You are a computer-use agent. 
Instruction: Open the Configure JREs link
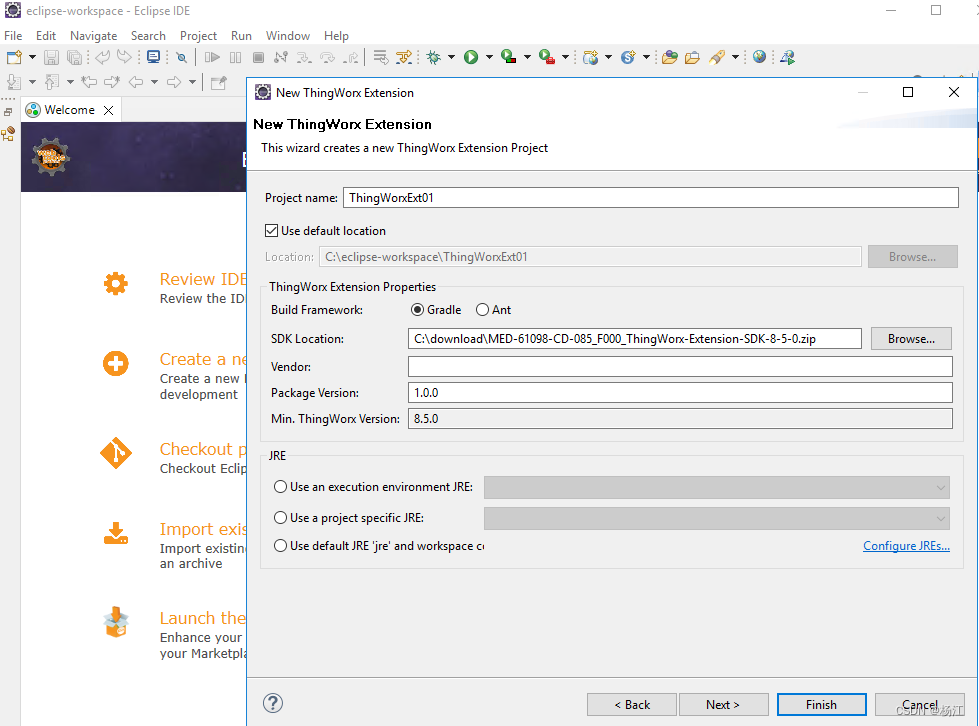[906, 546]
